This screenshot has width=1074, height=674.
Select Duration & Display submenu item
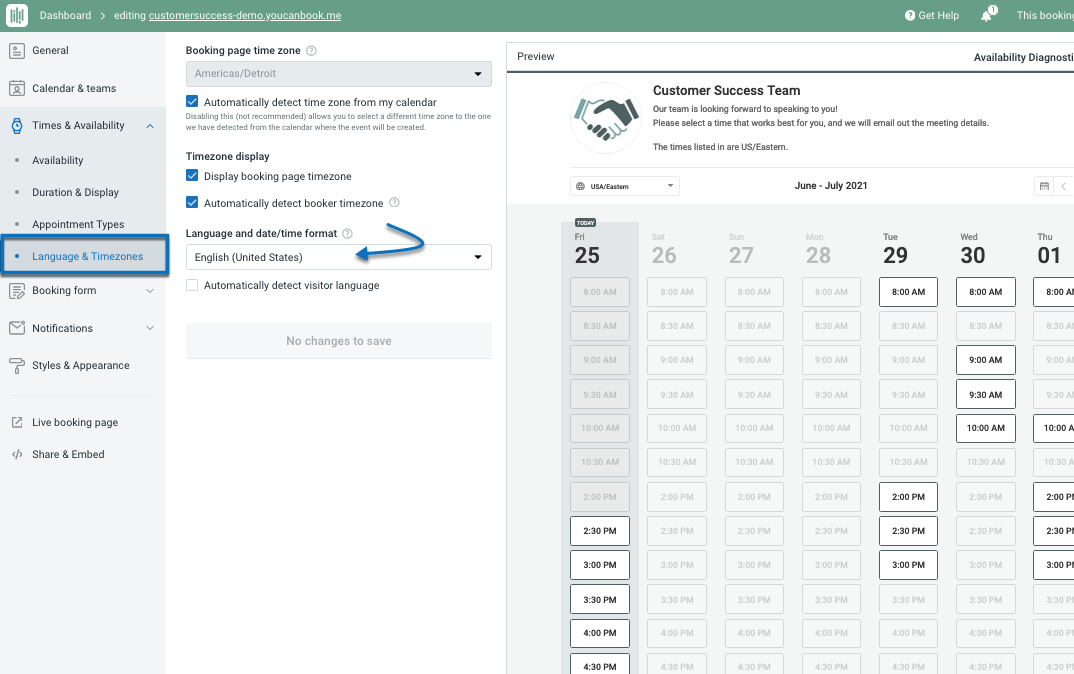coord(75,192)
